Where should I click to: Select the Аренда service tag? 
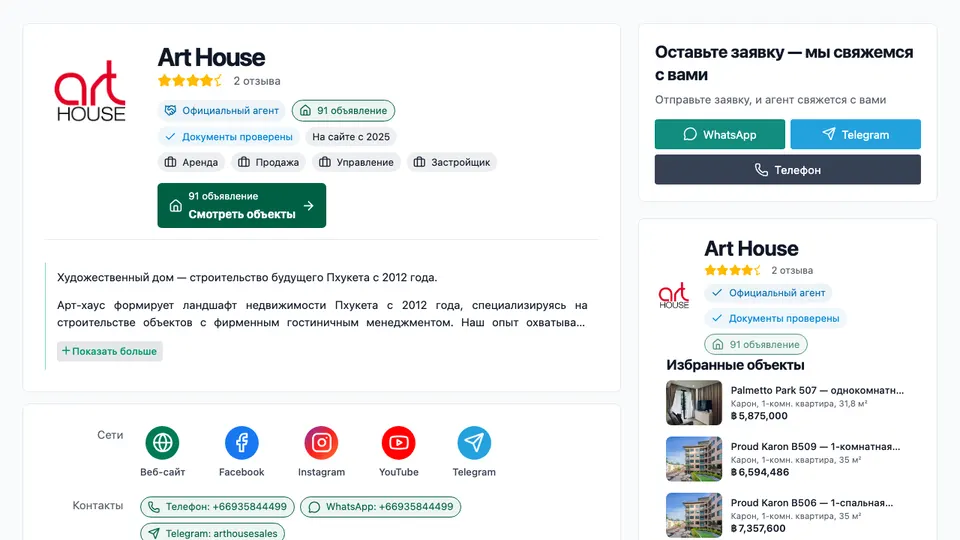tap(191, 162)
